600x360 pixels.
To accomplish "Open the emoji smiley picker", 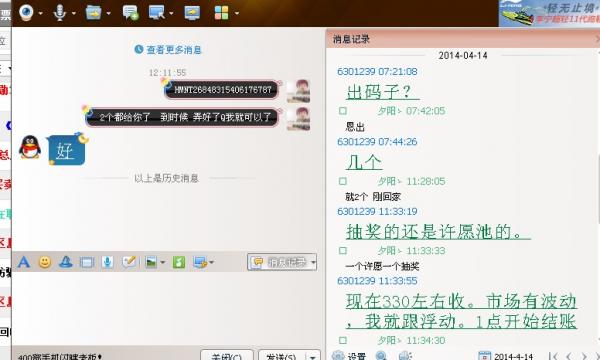I will (45, 262).
